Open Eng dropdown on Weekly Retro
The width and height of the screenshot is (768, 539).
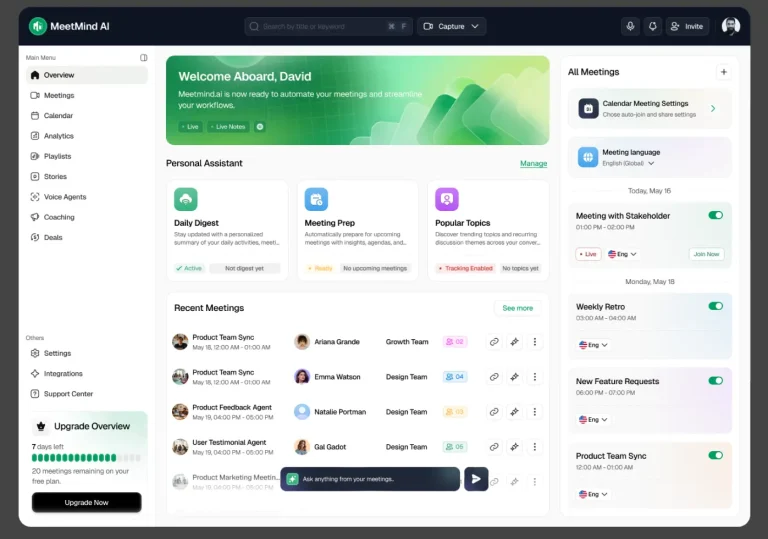pos(593,345)
